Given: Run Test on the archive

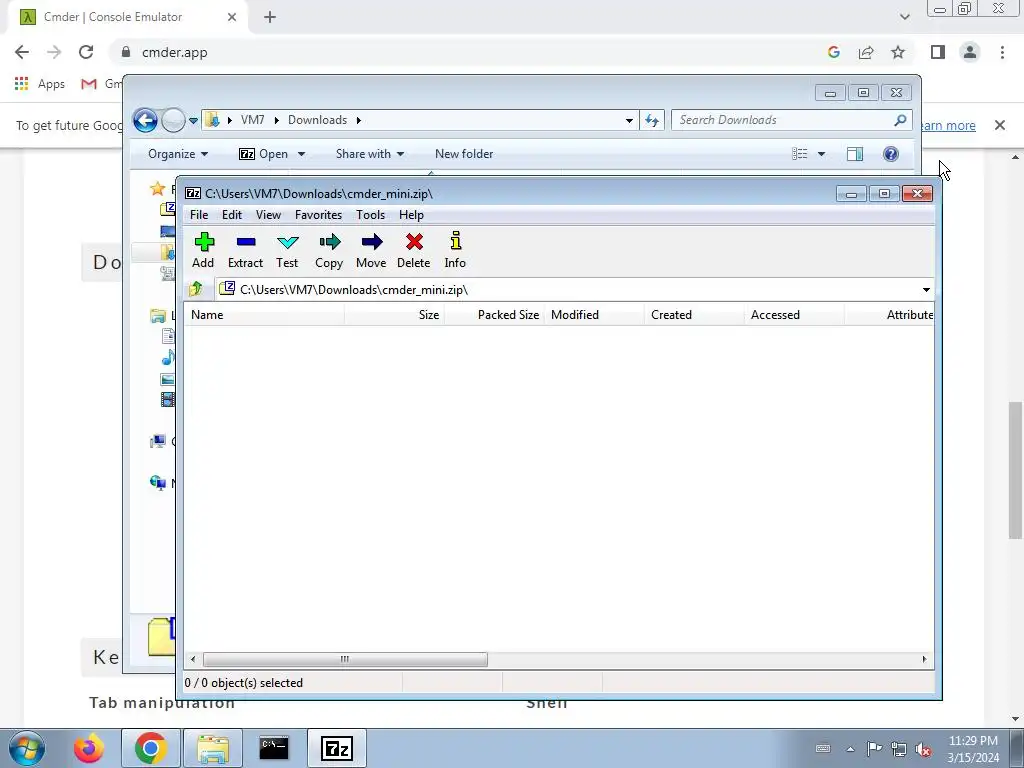Looking at the screenshot, I should pos(287,250).
